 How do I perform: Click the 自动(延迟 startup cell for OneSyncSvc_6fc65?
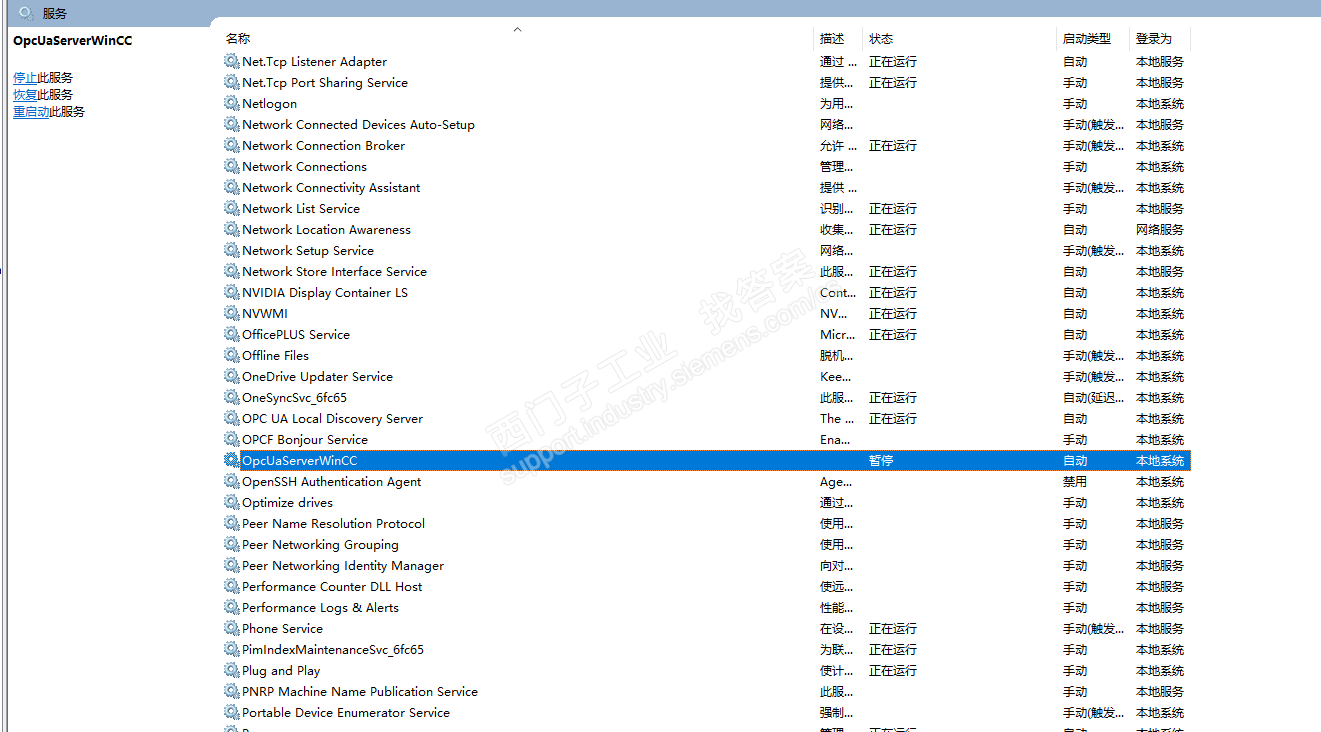point(1094,398)
